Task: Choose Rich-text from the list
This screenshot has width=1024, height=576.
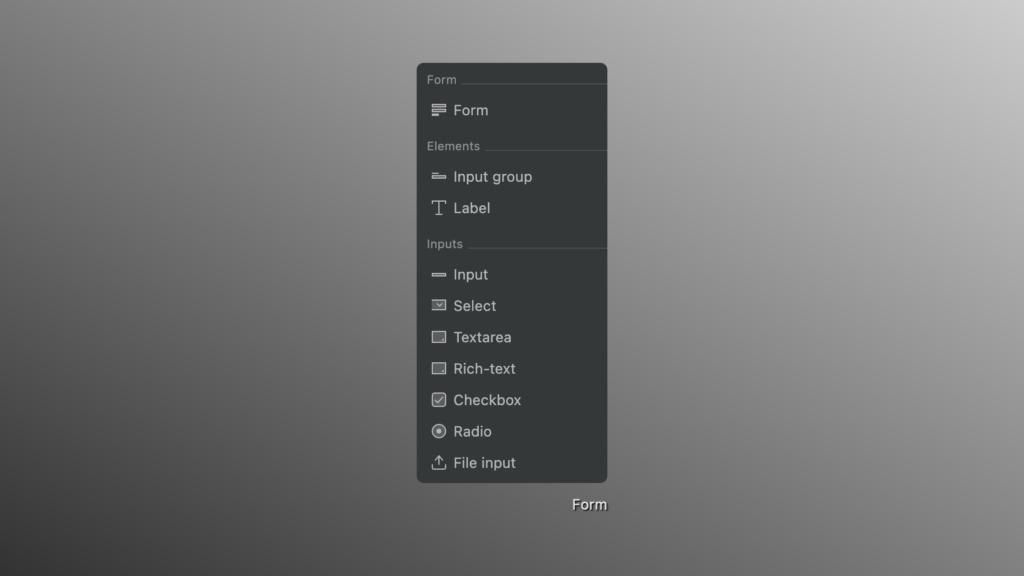Action: (x=512, y=368)
